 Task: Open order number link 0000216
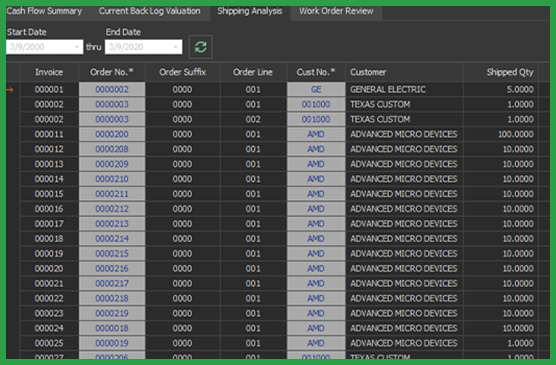point(112,269)
